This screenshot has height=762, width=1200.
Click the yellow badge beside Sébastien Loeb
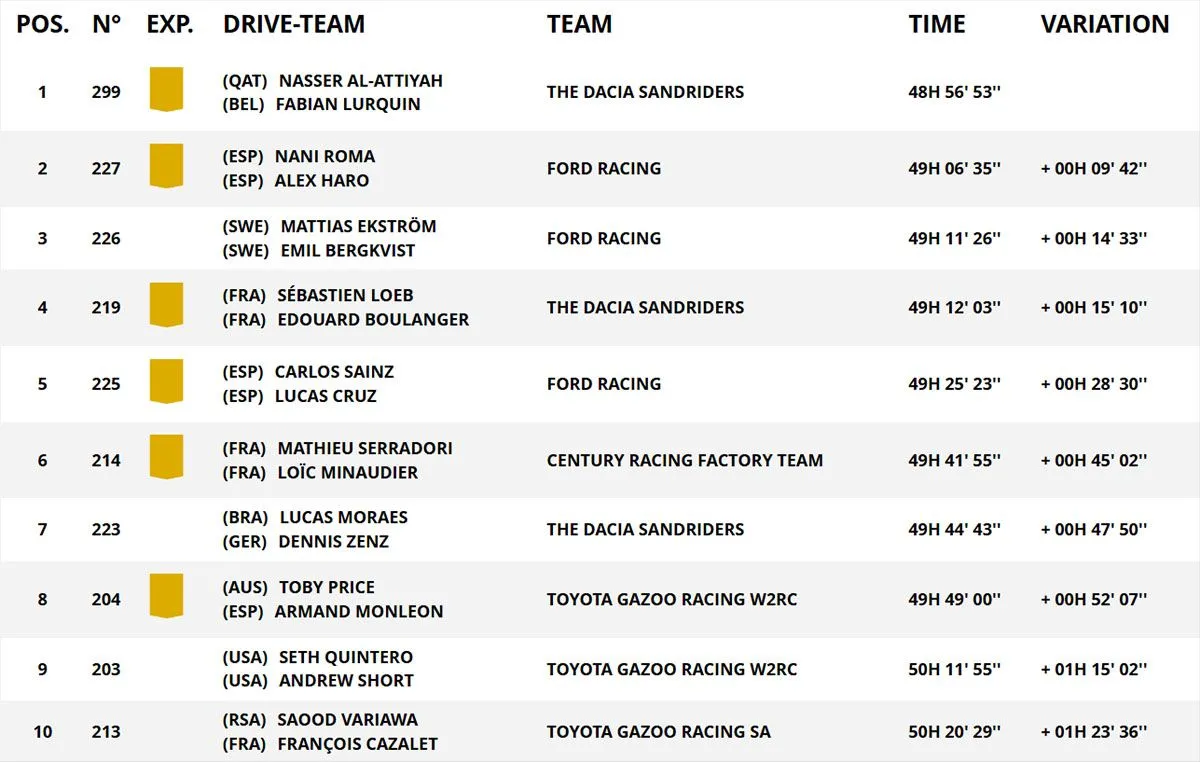(x=166, y=304)
